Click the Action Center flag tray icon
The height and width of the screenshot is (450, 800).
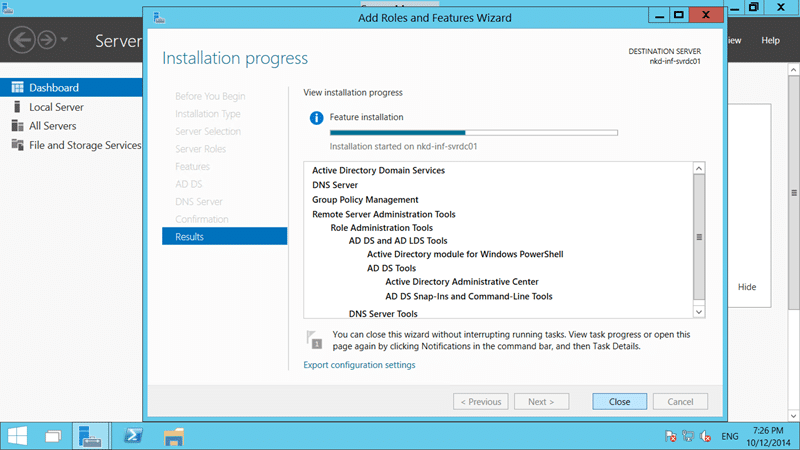point(670,436)
